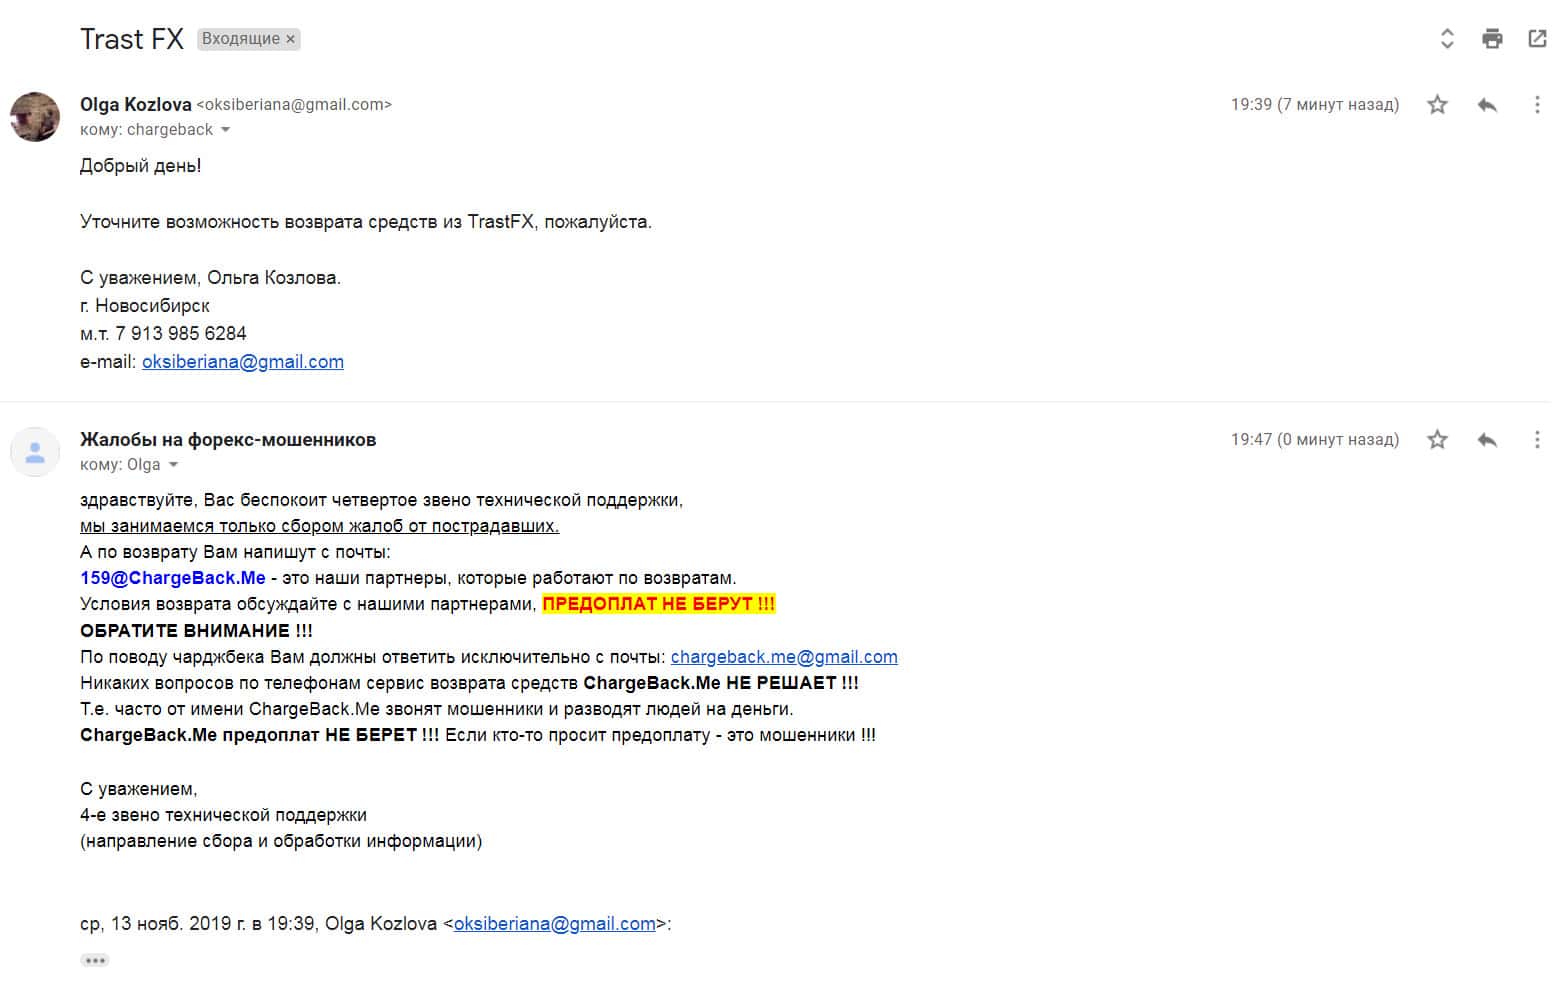
Task: Click the generic sender avatar icon
Action: point(35,452)
